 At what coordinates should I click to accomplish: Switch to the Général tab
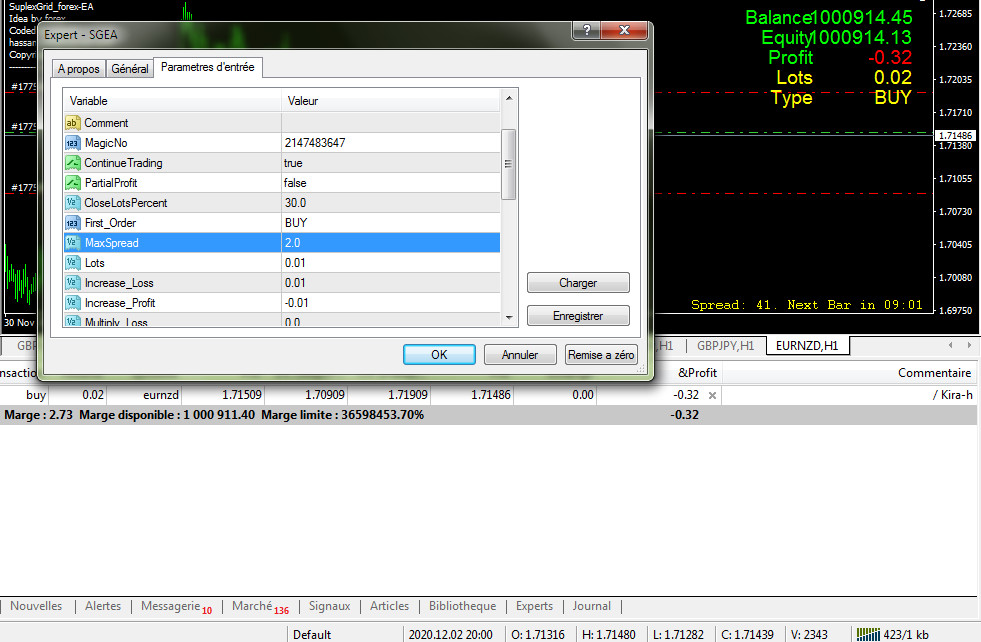(130, 69)
